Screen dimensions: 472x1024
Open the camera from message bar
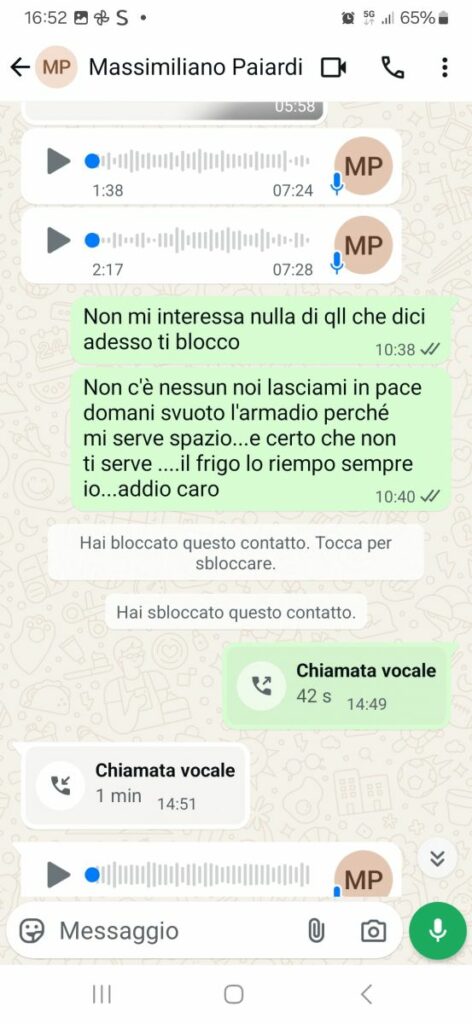pyautogui.click(x=373, y=931)
